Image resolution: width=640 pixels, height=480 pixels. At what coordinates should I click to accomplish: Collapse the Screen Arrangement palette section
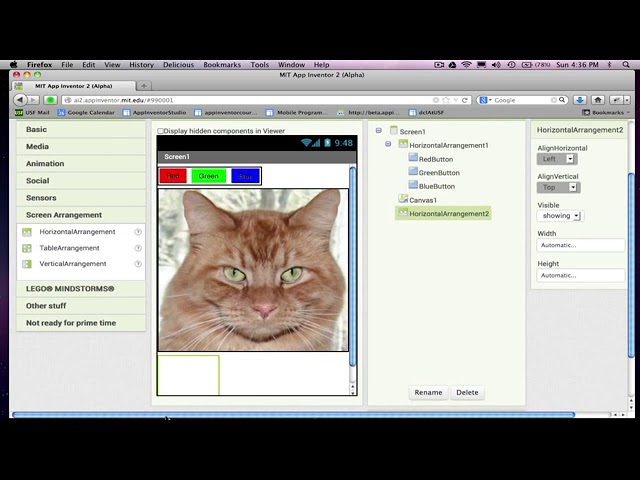[x=81, y=215]
